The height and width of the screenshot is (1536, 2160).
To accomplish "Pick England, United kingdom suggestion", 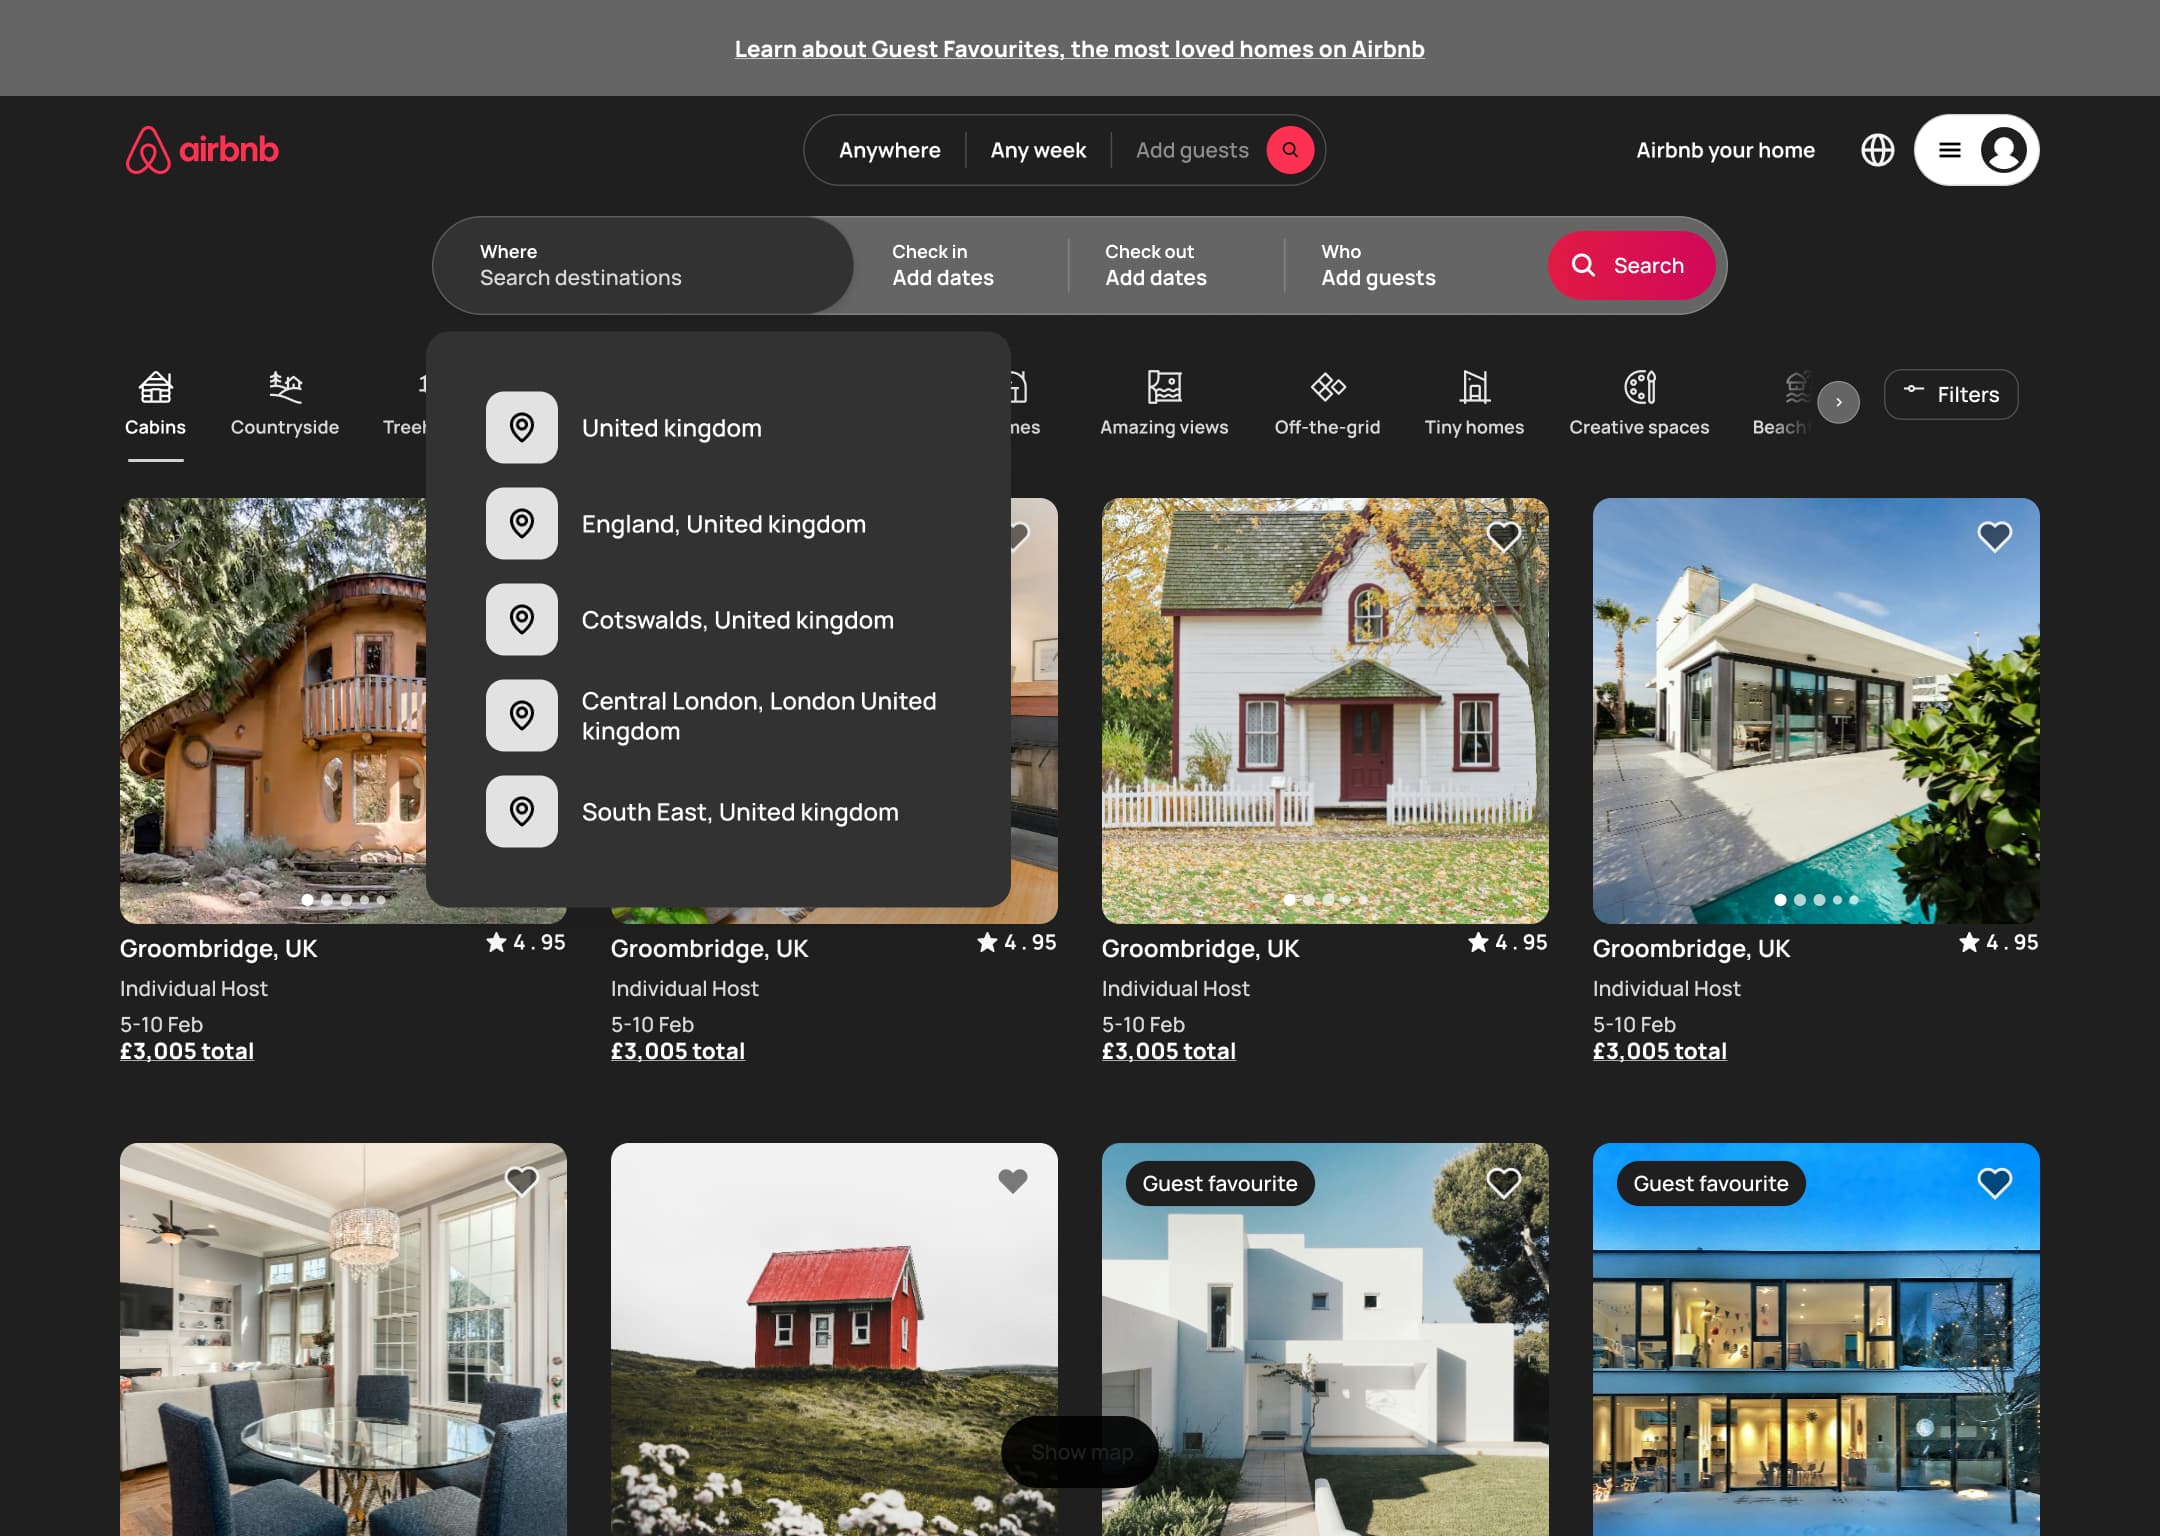I will point(718,523).
